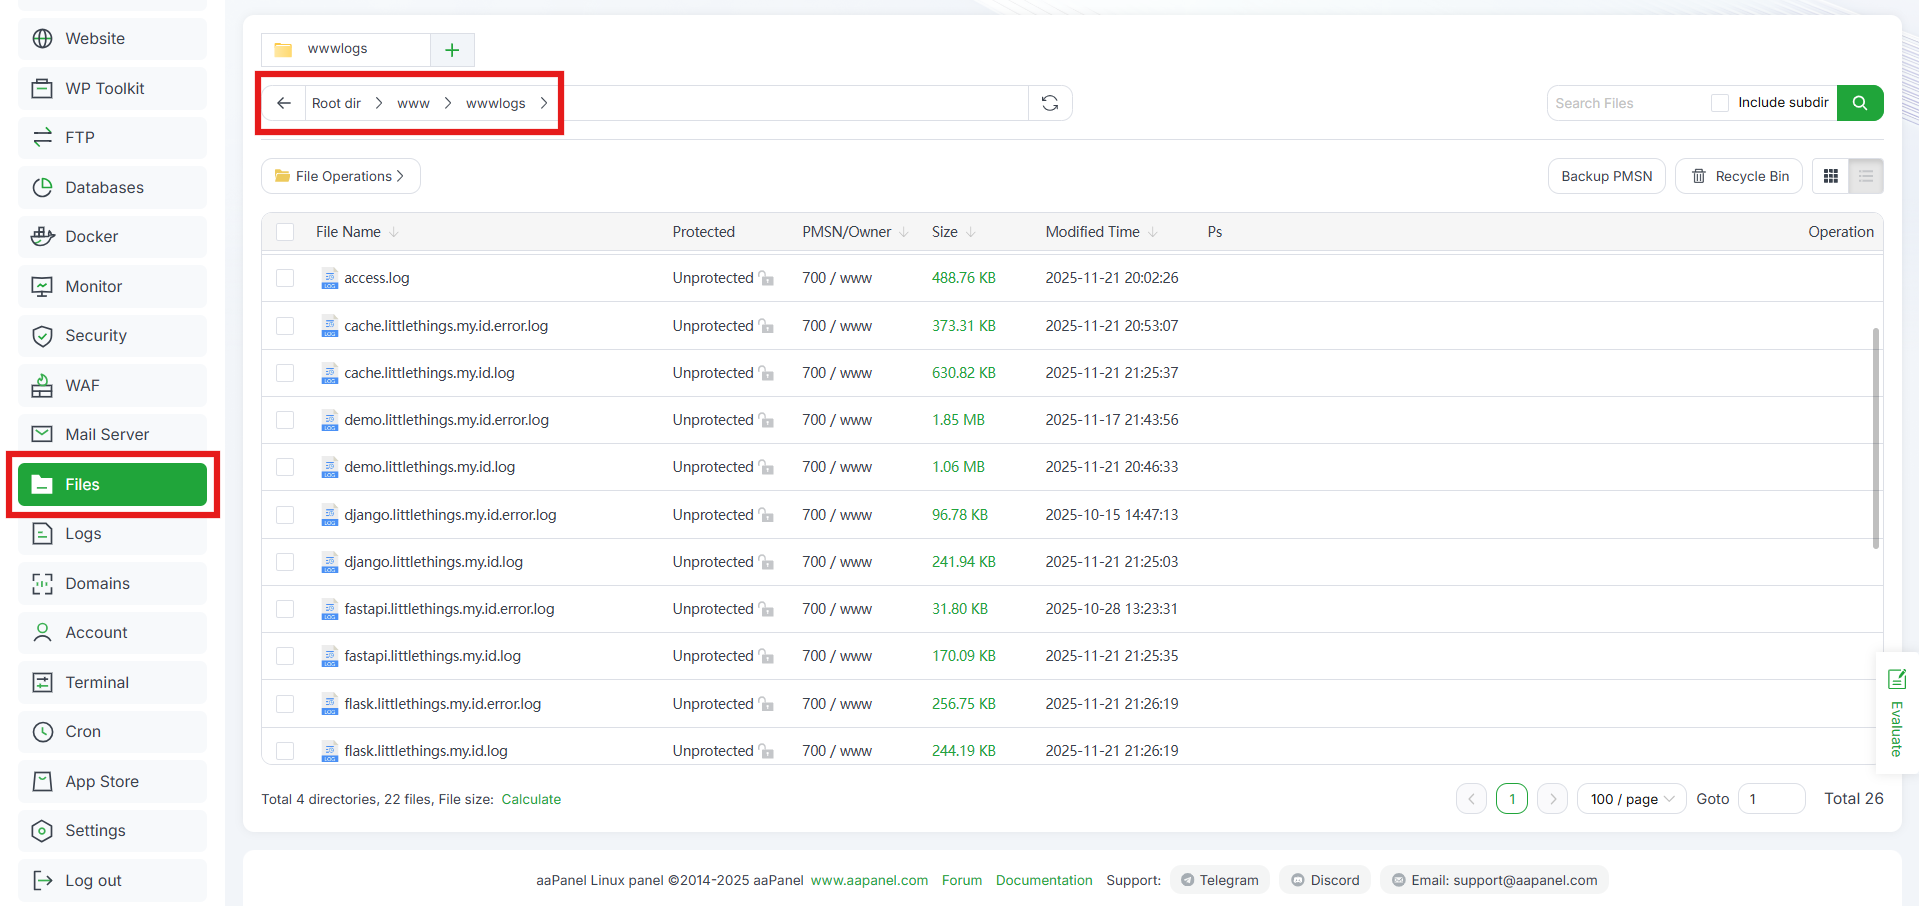Viewport: 1919px width, 906px height.
Task: Open the flask.littlethings.my.id.log file
Action: tap(426, 751)
